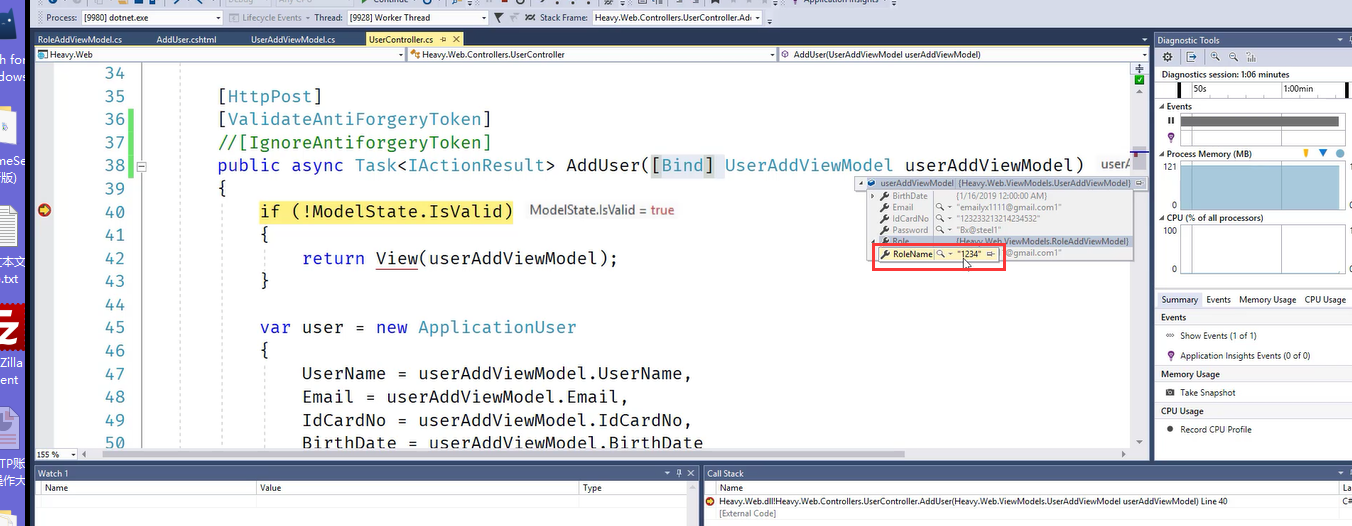
Task: Pause the Events track in Diagnostic Tools
Action: click(1171, 121)
